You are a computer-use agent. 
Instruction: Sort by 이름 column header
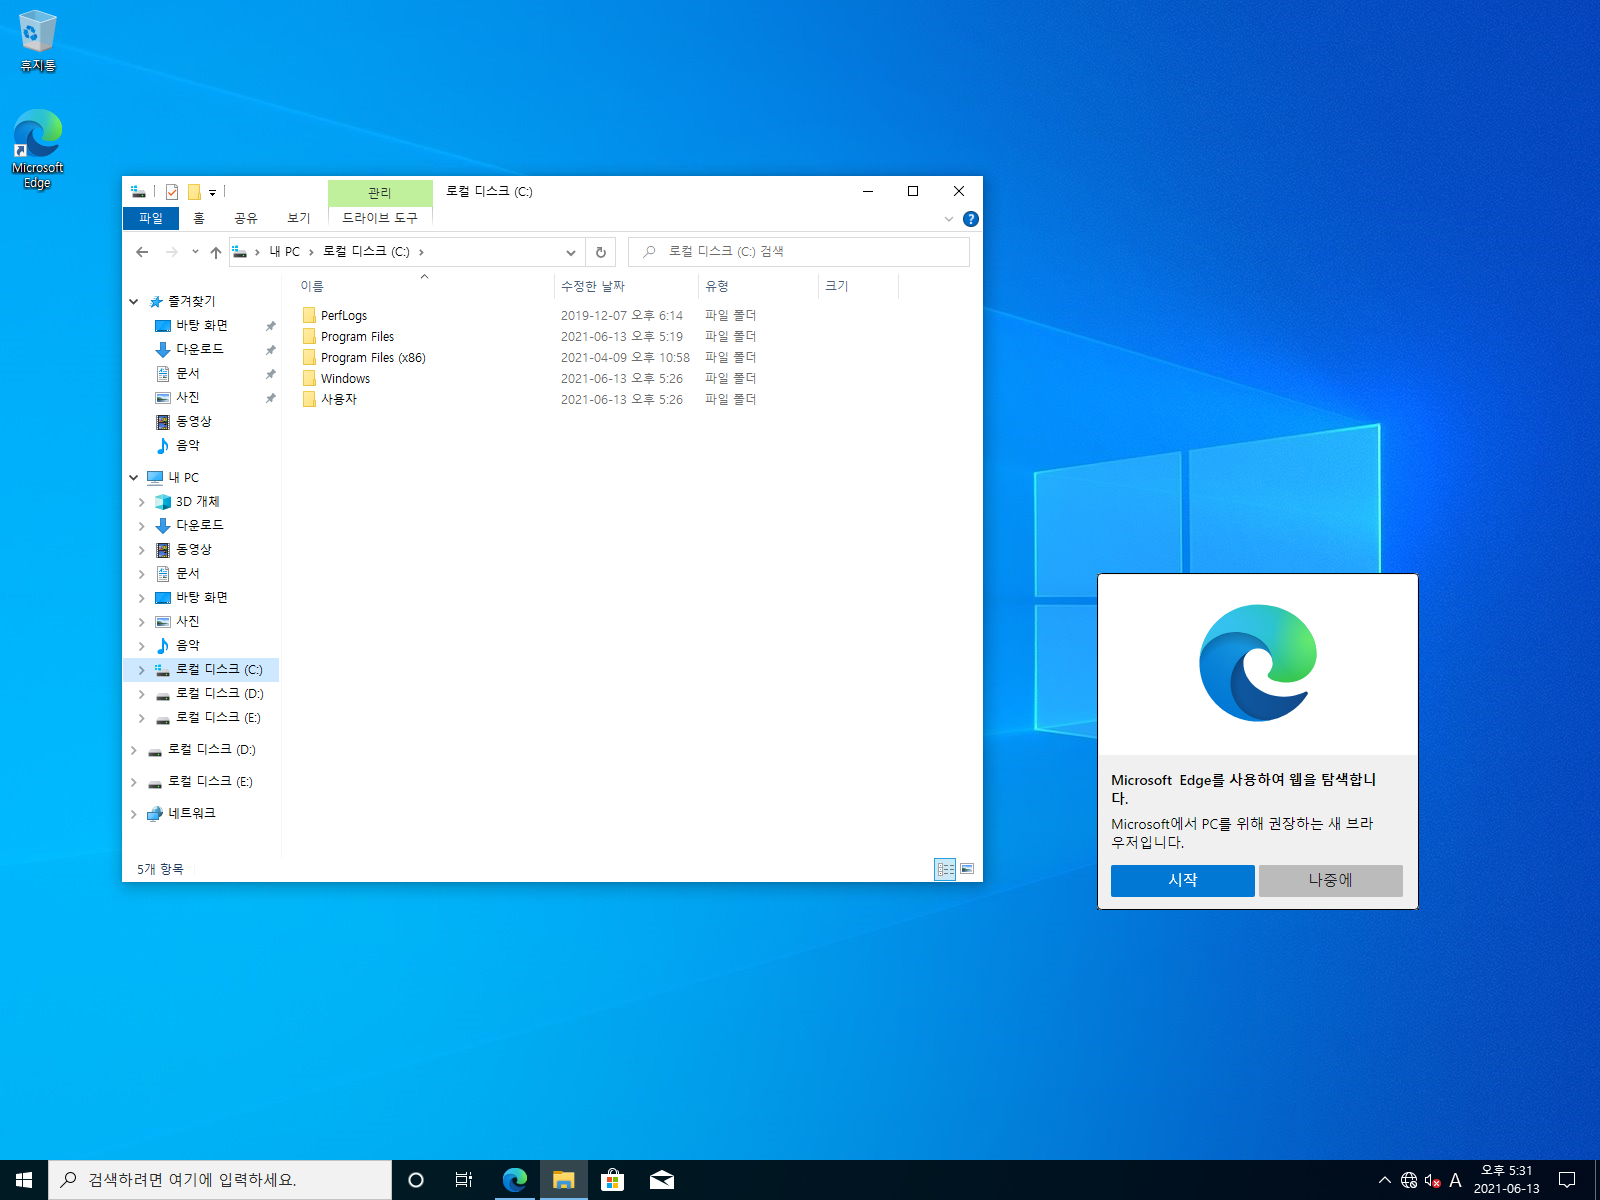(424, 286)
